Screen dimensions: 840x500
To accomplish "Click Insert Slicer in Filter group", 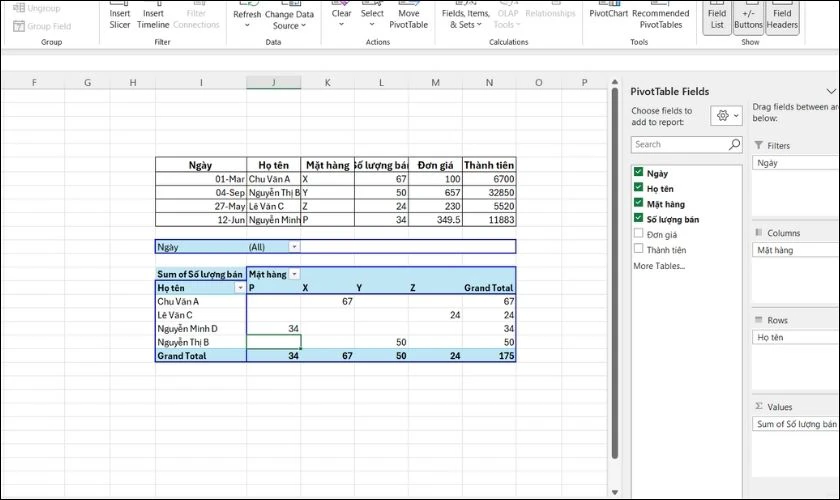I will click(x=119, y=16).
